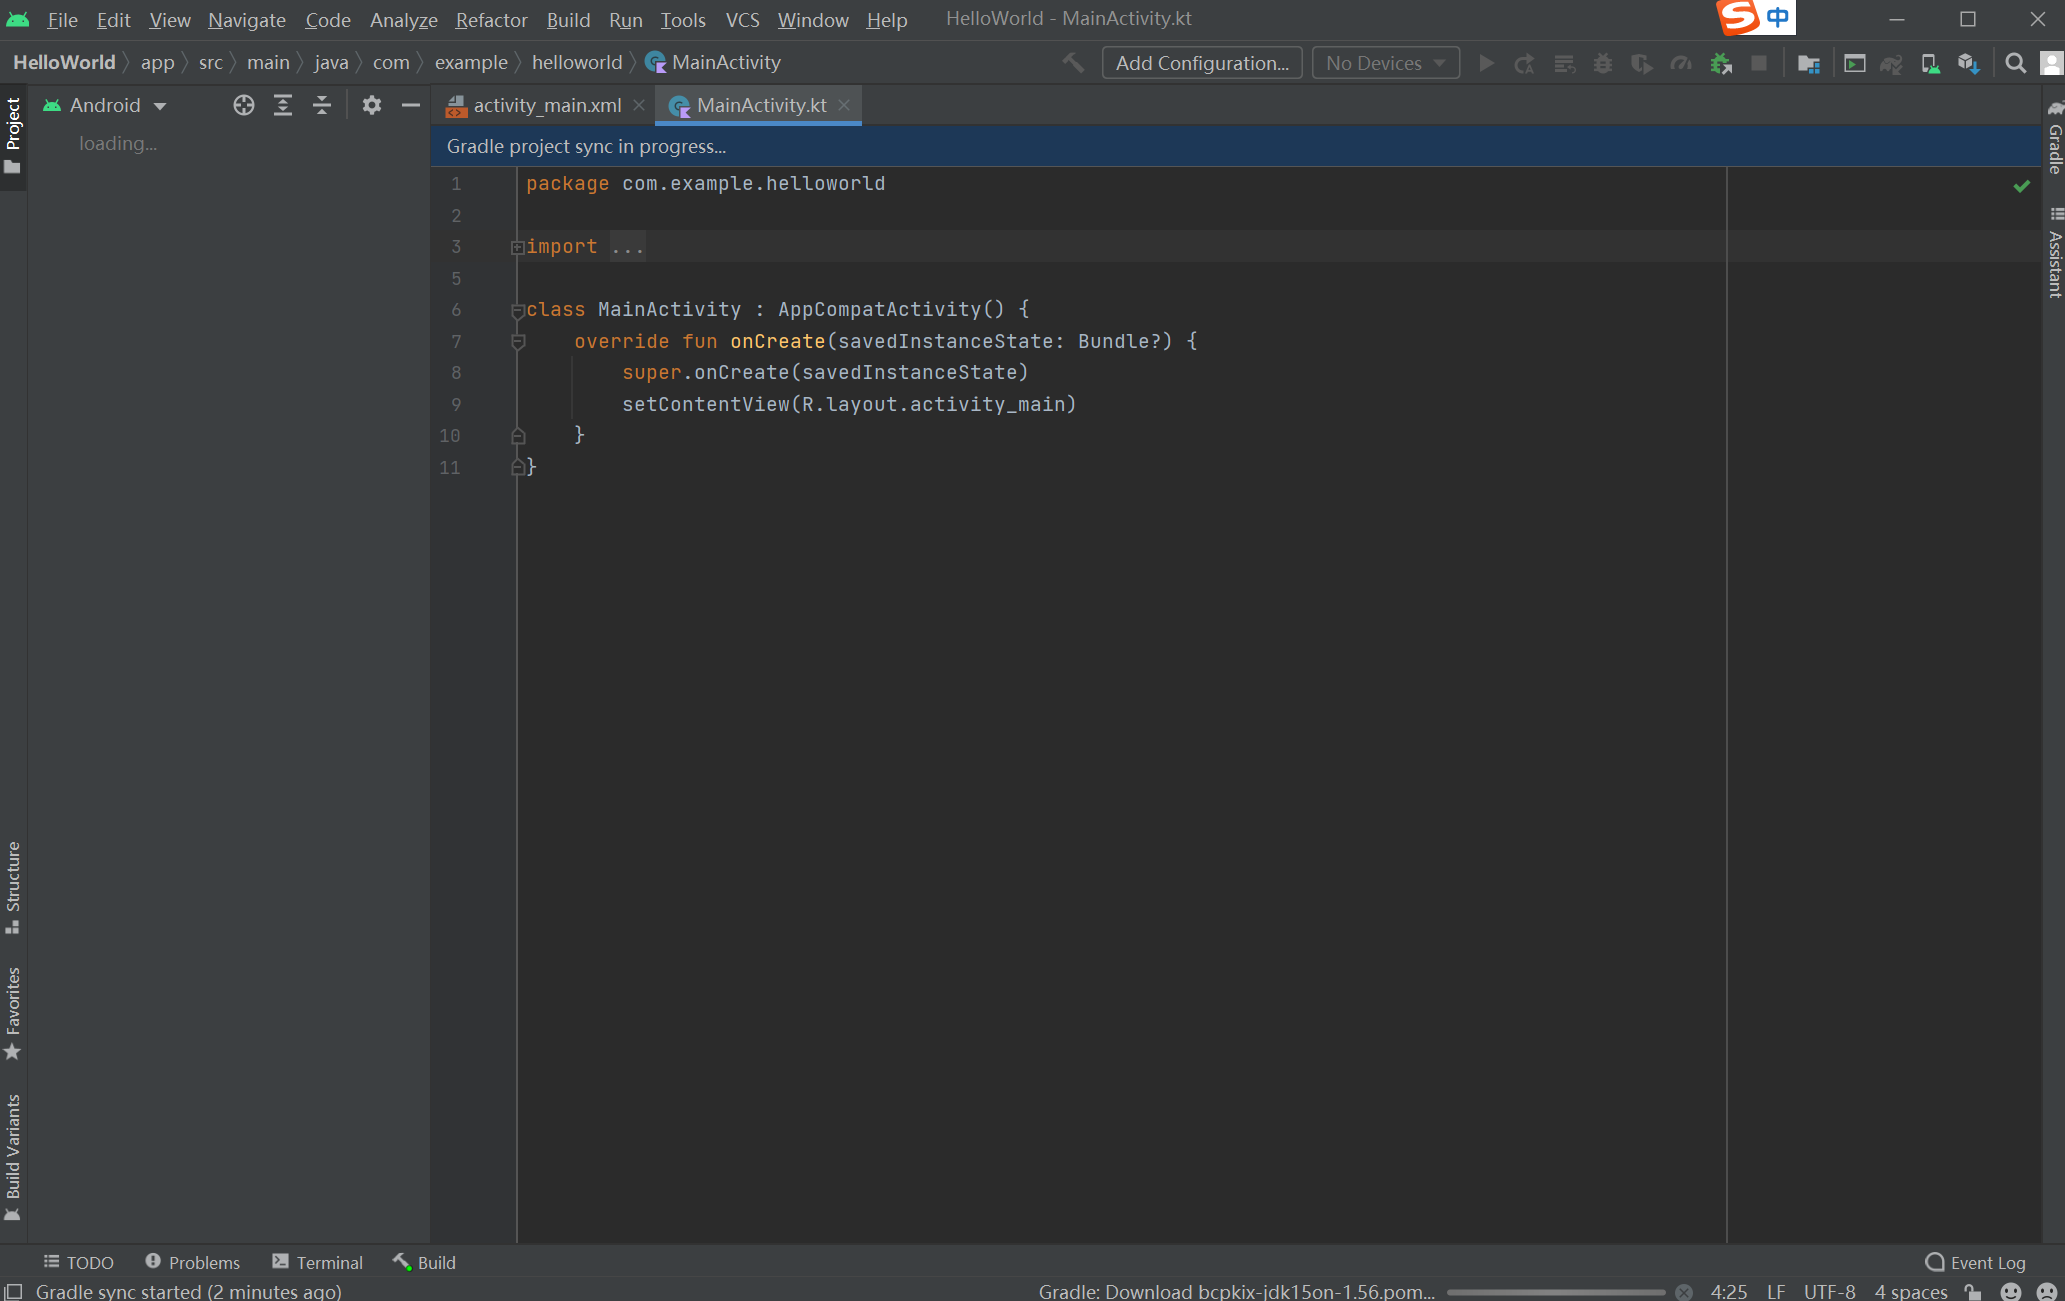
Task: Click Add Configuration button
Action: (x=1201, y=63)
